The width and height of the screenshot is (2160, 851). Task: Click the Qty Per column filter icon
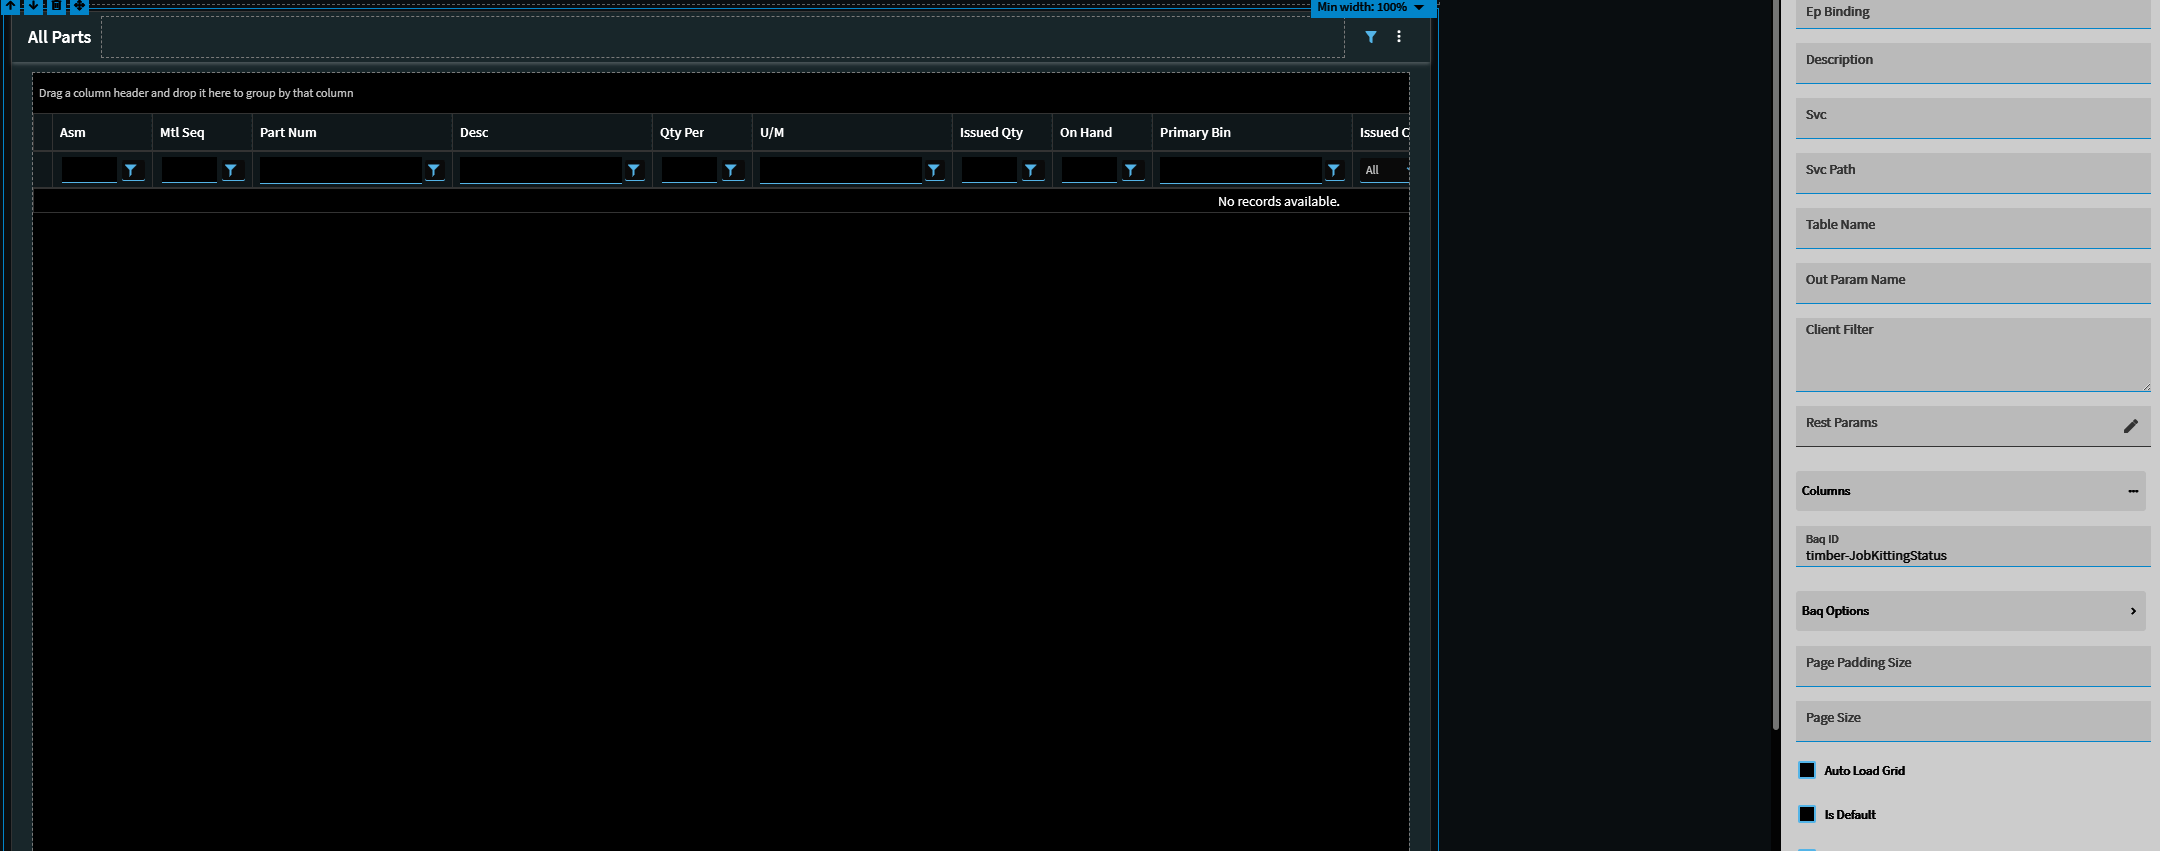[x=731, y=170]
